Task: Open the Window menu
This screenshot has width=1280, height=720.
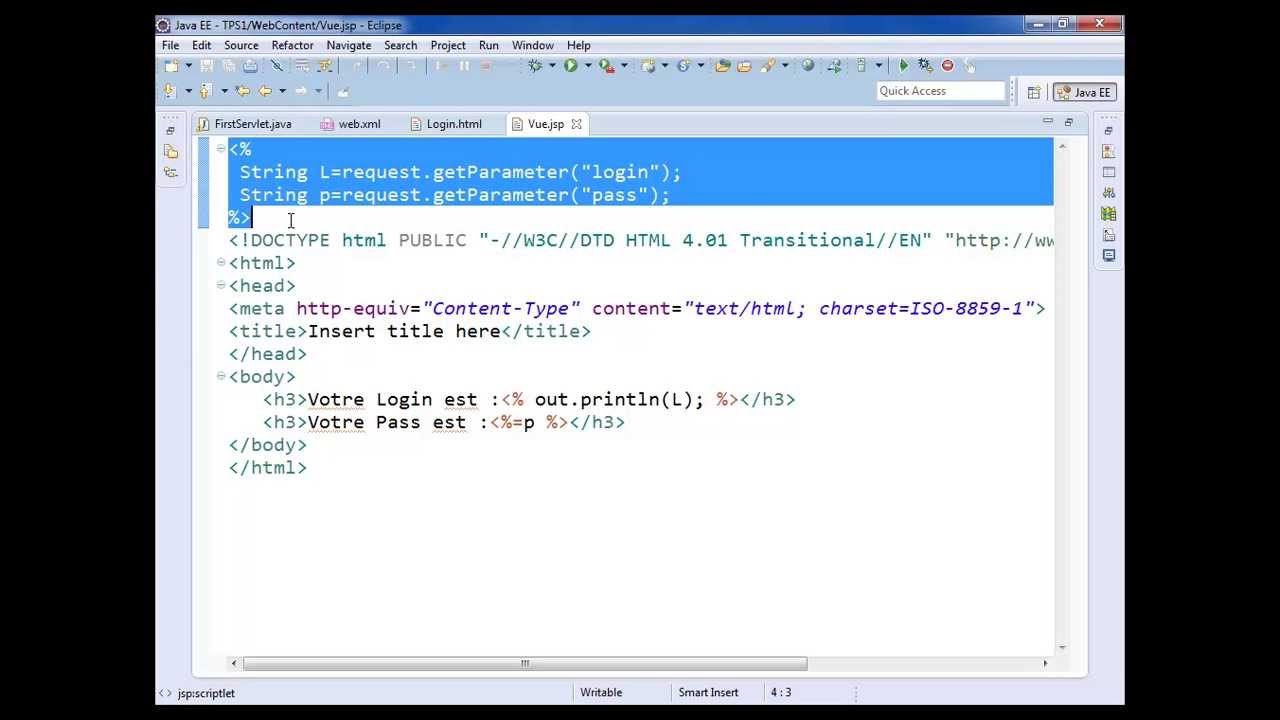Action: [x=533, y=45]
